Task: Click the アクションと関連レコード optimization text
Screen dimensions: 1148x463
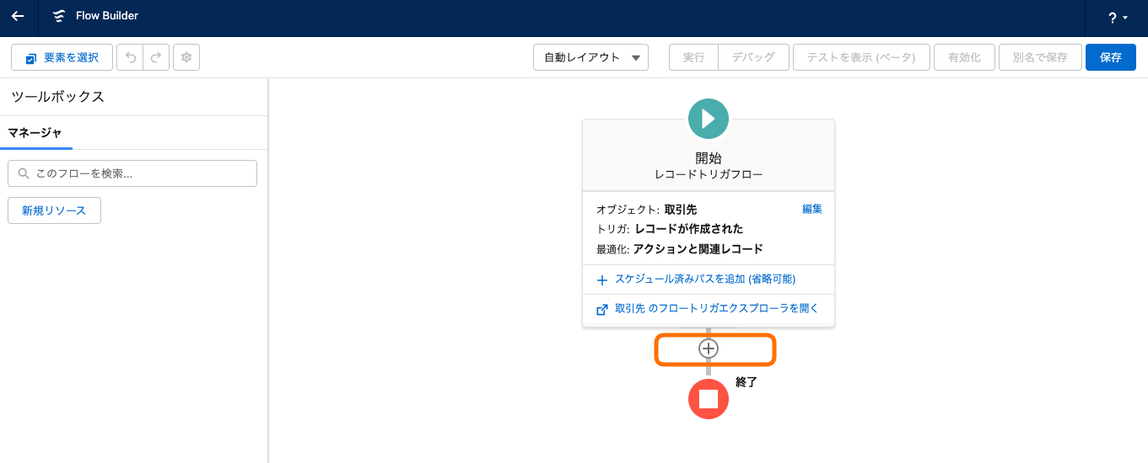Action: tap(698, 248)
